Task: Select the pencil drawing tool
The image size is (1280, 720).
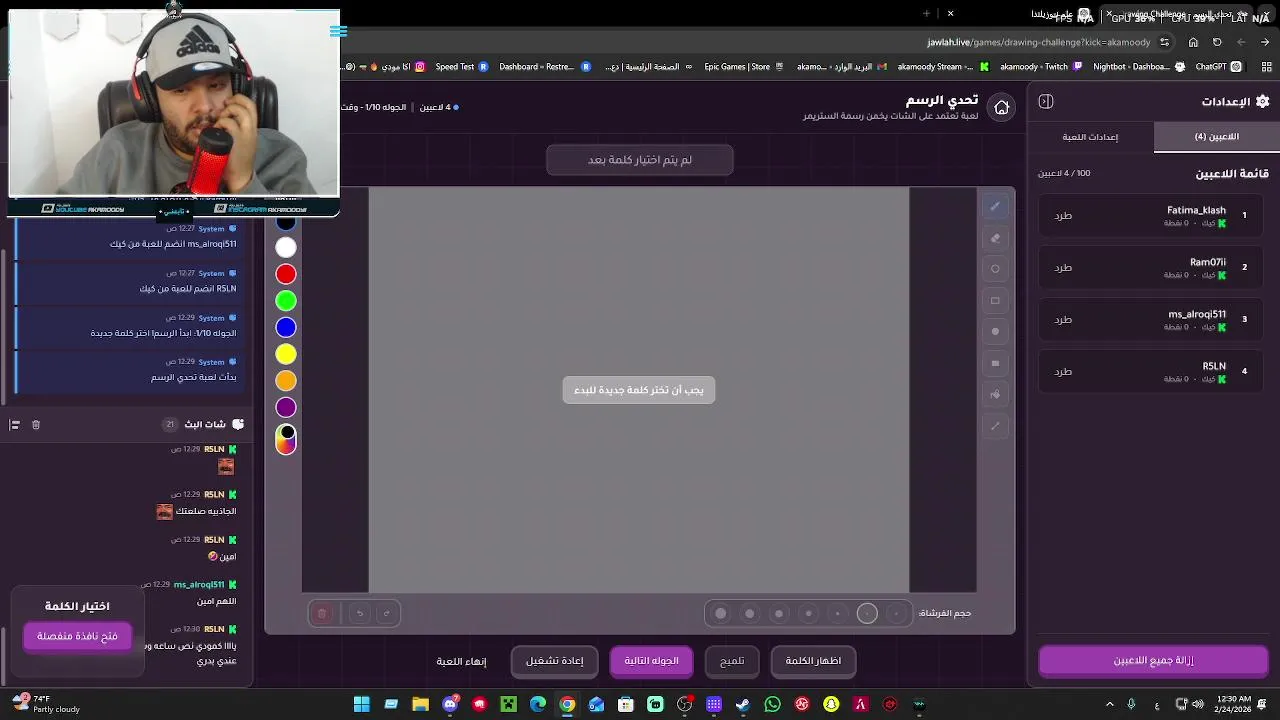Action: click(995, 206)
